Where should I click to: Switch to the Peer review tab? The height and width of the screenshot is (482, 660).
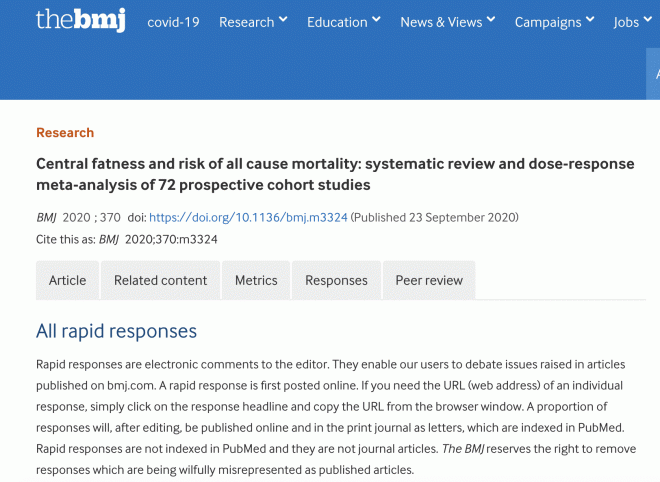coord(429,280)
